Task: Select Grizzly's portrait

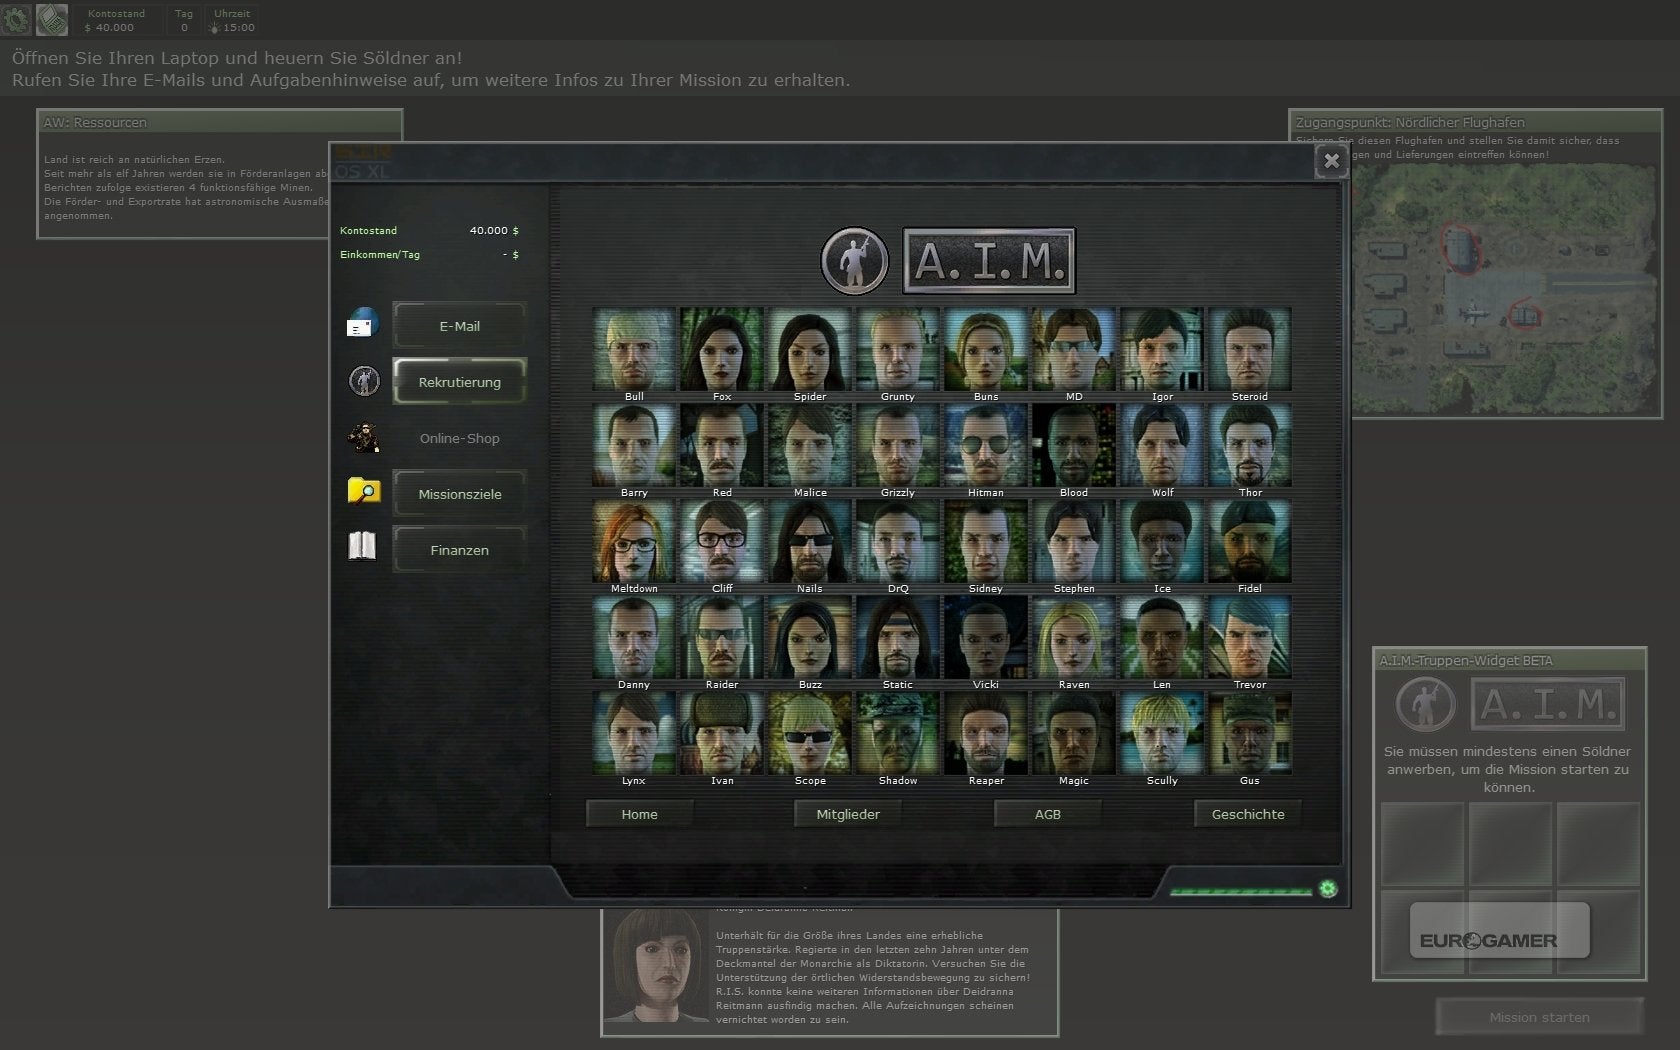Action: pos(898,445)
